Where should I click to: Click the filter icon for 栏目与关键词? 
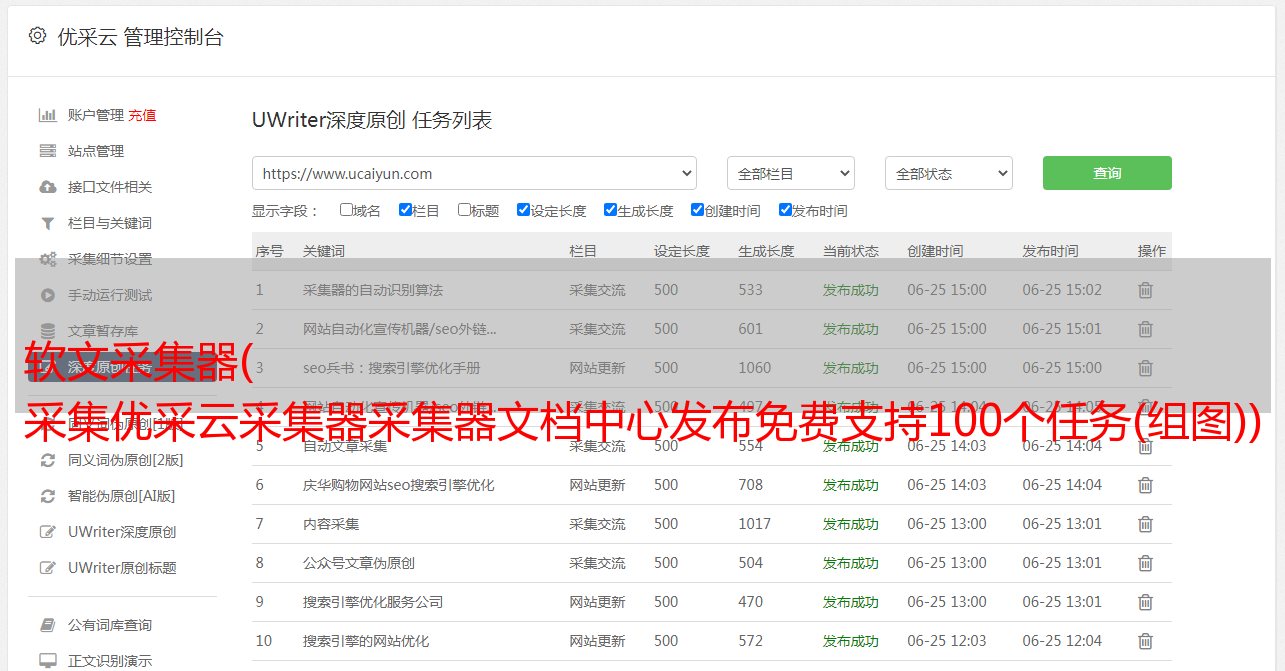coord(47,223)
